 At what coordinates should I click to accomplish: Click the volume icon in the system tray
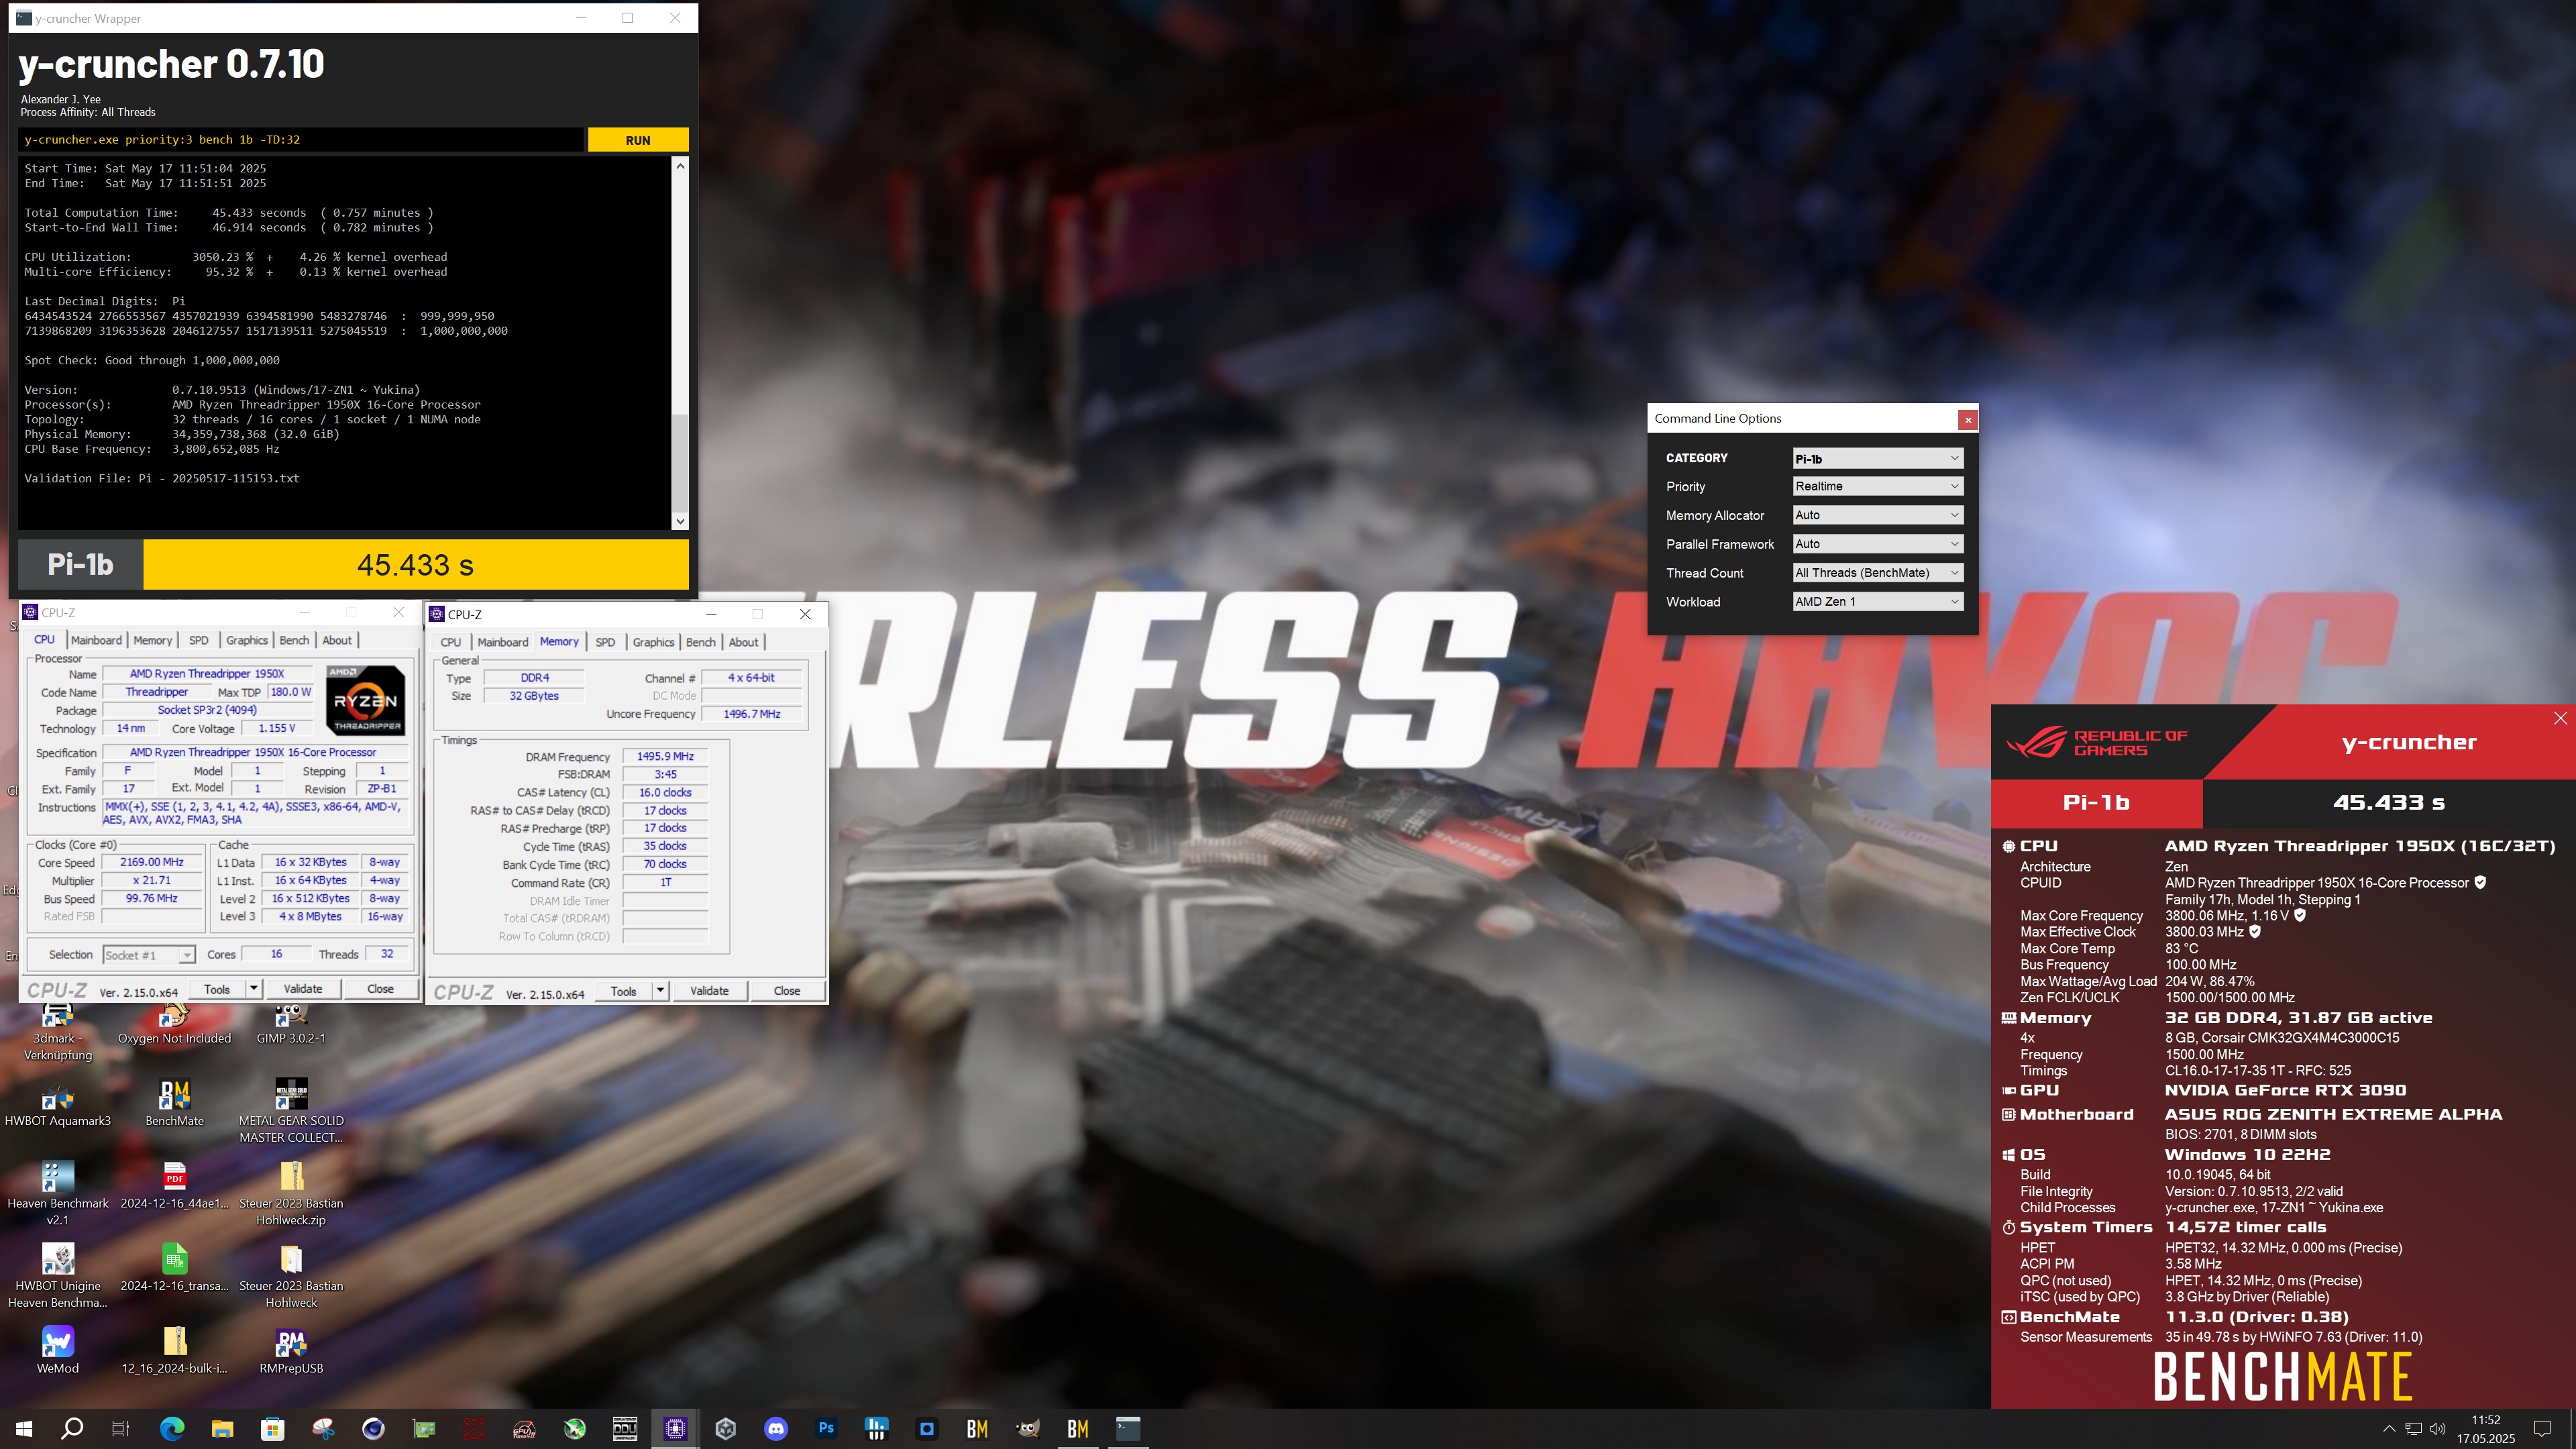(2437, 1428)
